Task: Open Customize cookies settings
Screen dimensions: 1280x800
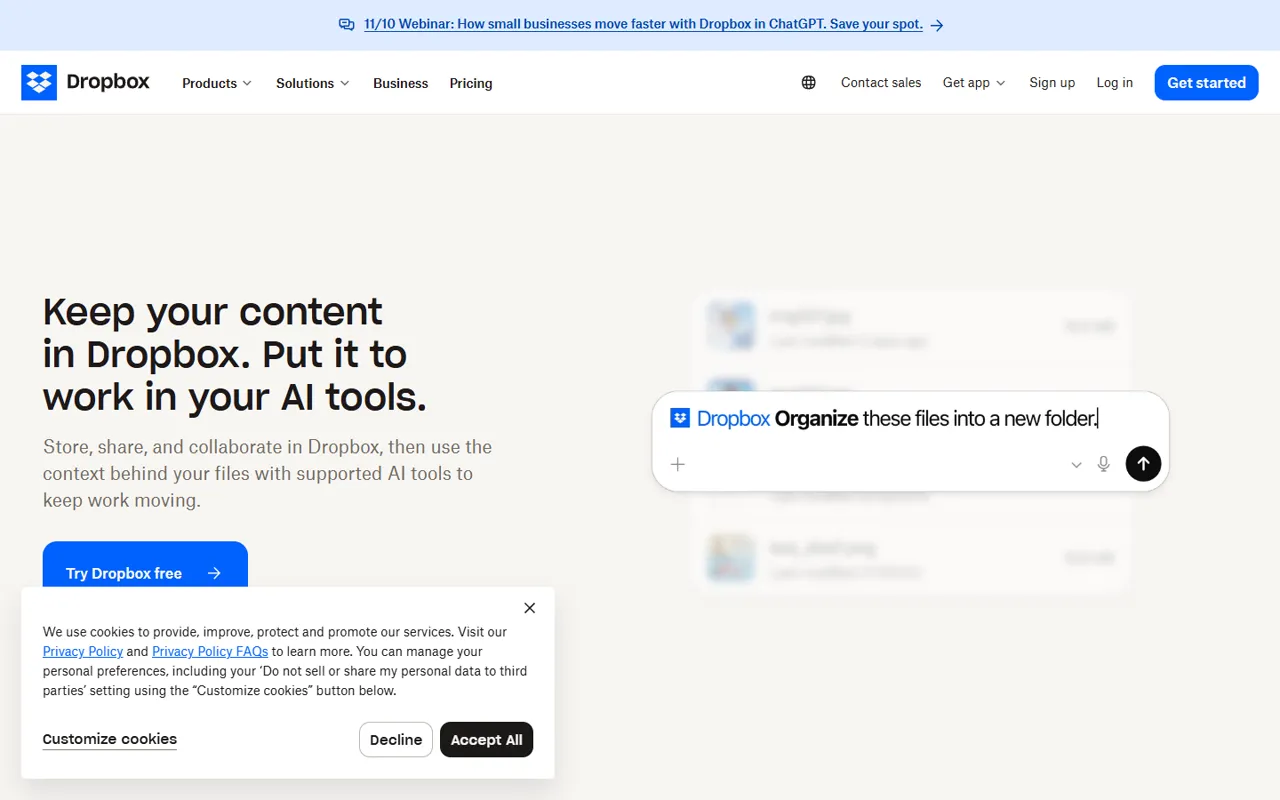Action: tap(110, 739)
